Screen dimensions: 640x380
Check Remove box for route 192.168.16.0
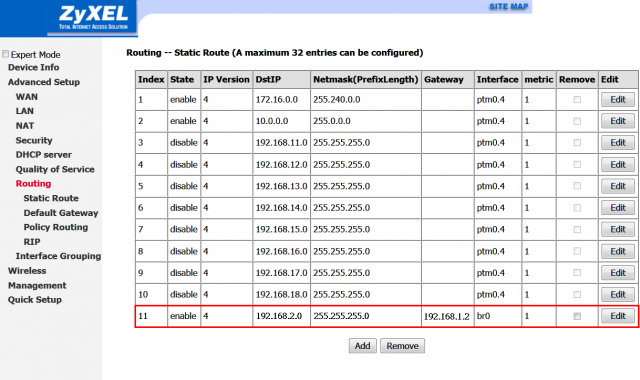point(577,251)
